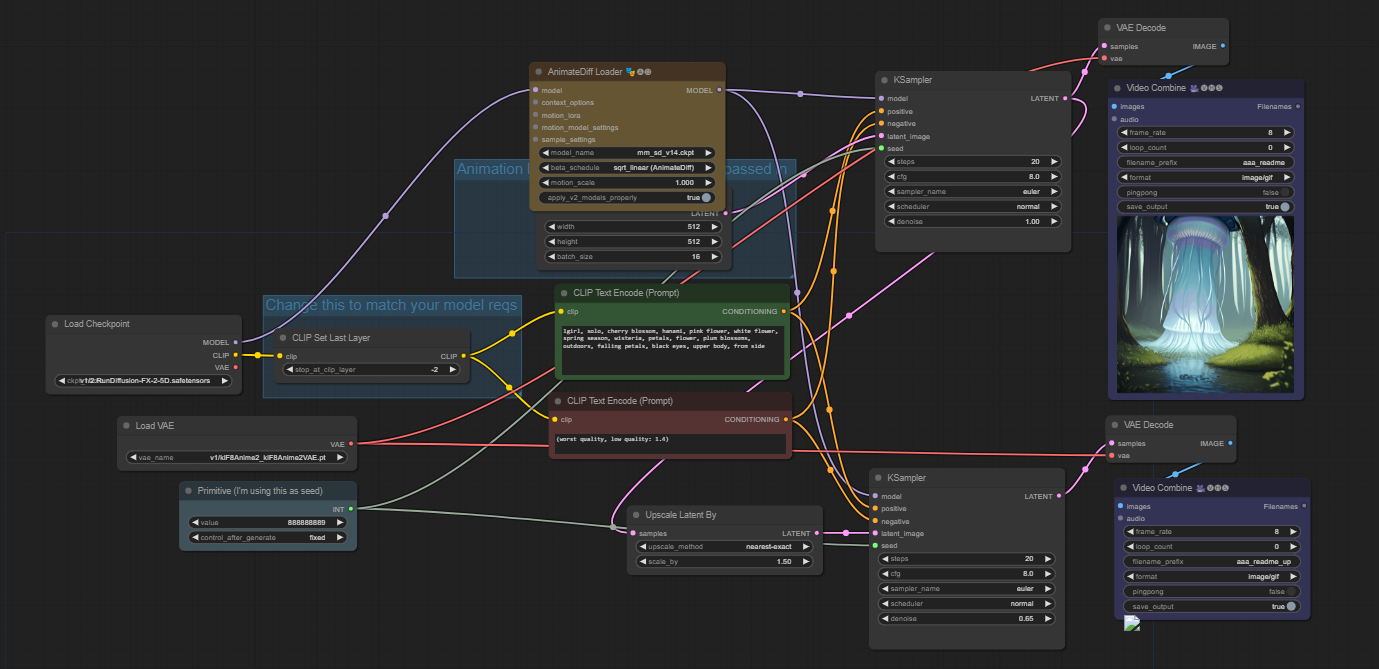This screenshot has width=1379, height=669.
Task: Open the format selector showing image/gif
Action: tap(1205, 176)
